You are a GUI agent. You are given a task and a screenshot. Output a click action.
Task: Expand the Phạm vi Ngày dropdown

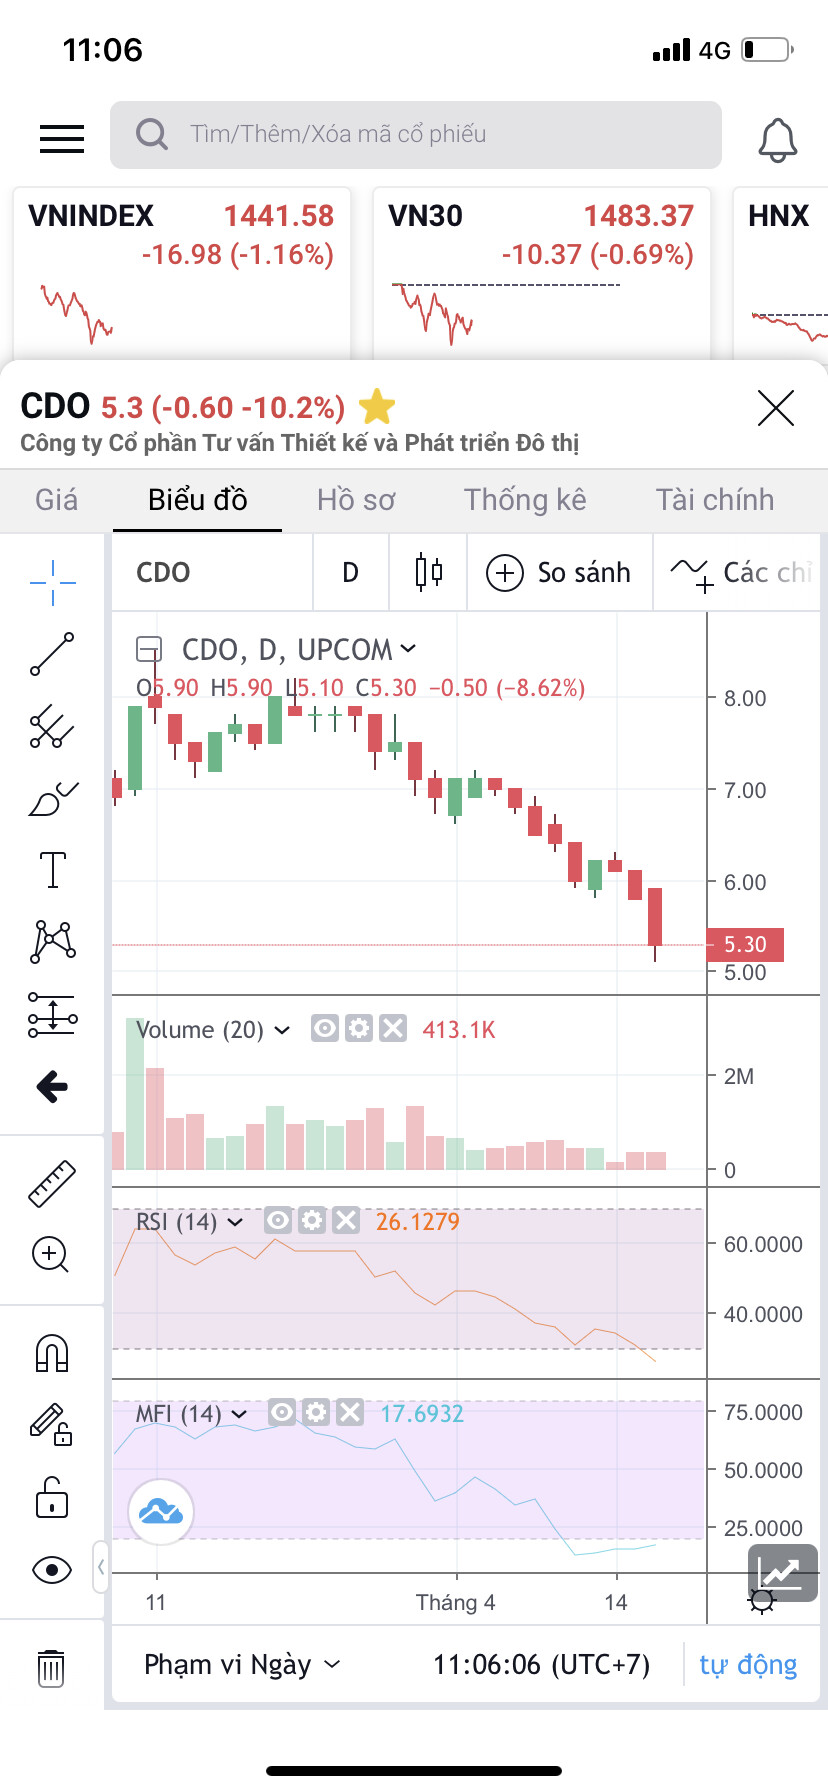(242, 1664)
